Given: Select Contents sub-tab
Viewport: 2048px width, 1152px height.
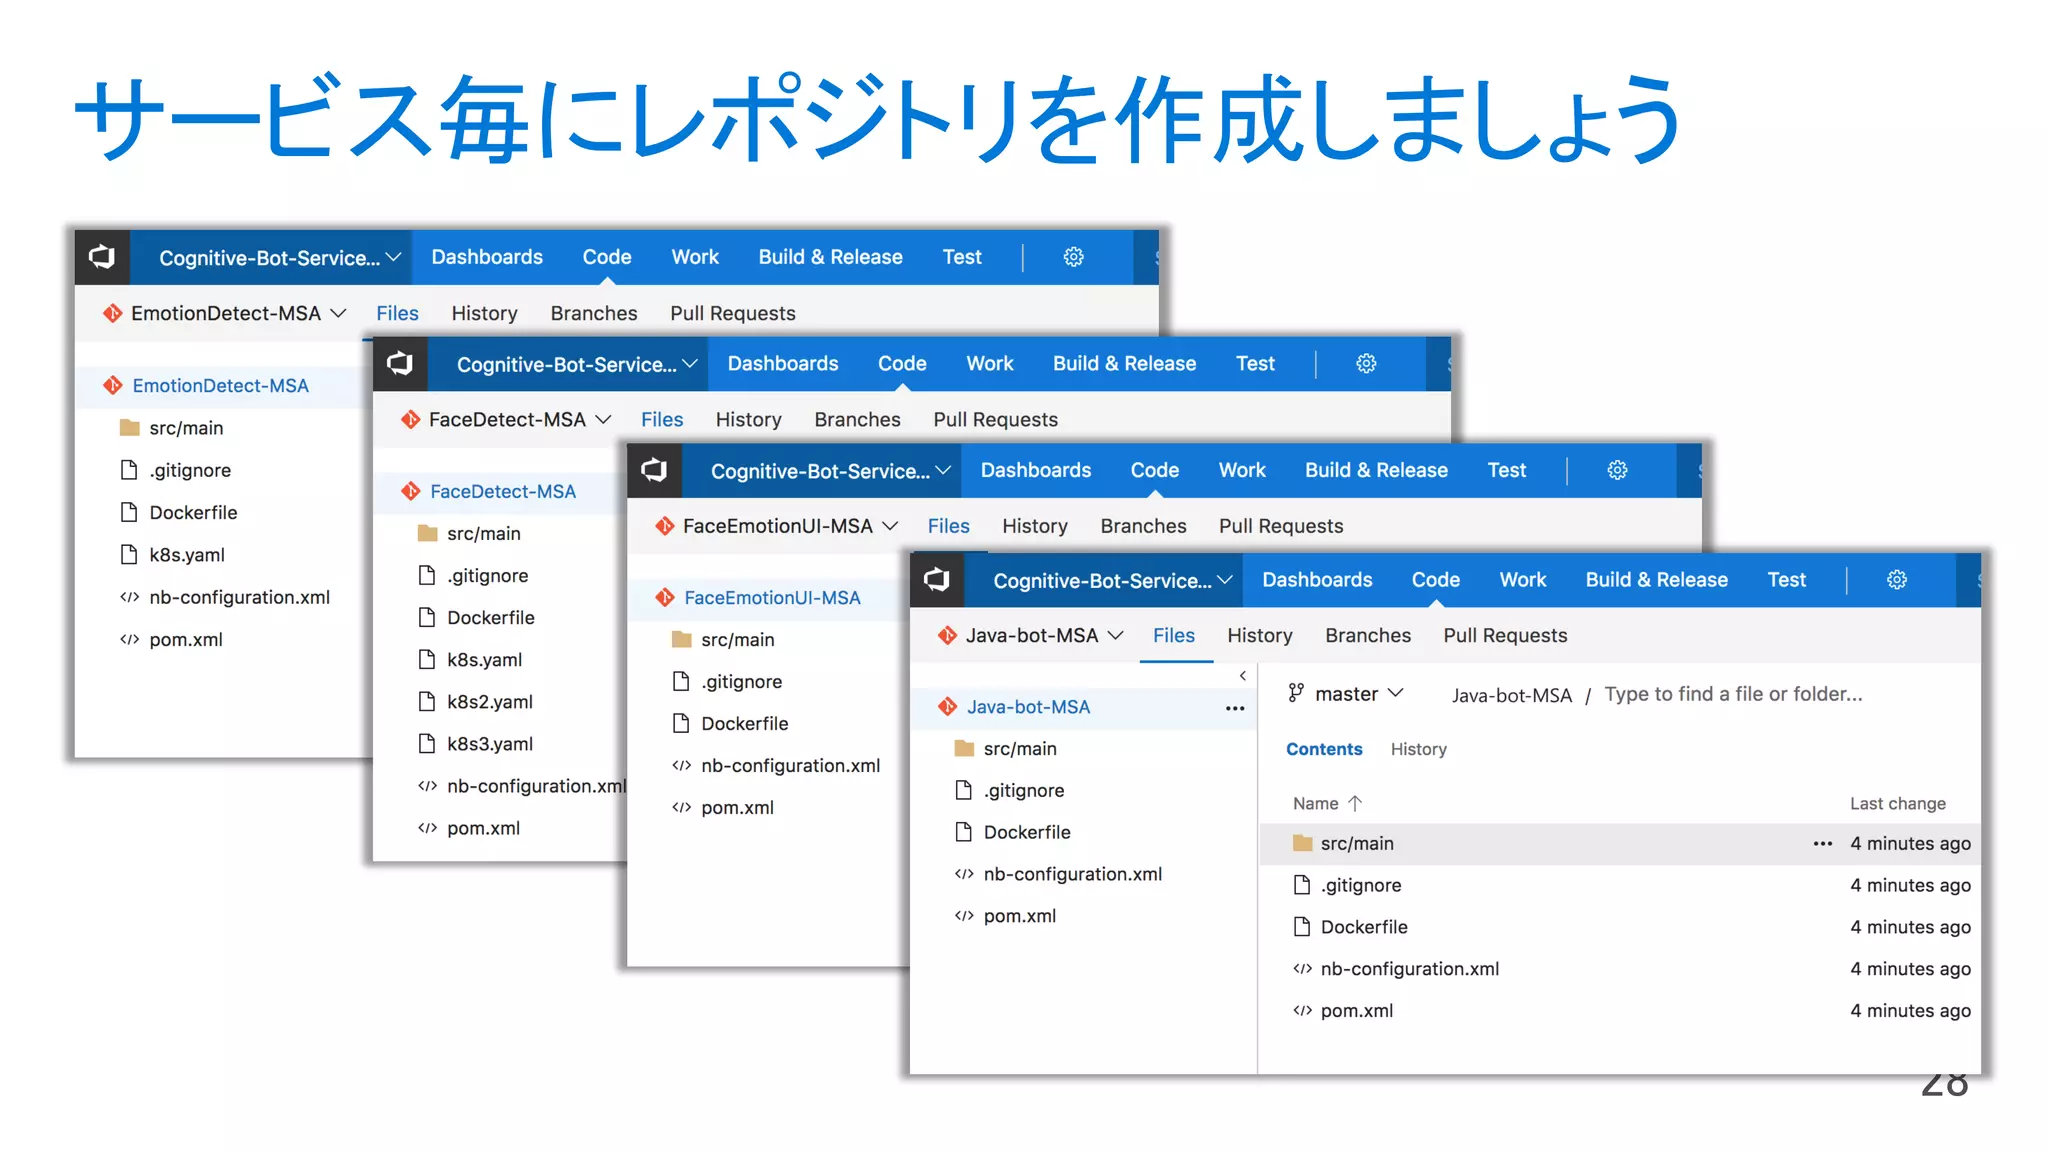Looking at the screenshot, I should (1324, 749).
